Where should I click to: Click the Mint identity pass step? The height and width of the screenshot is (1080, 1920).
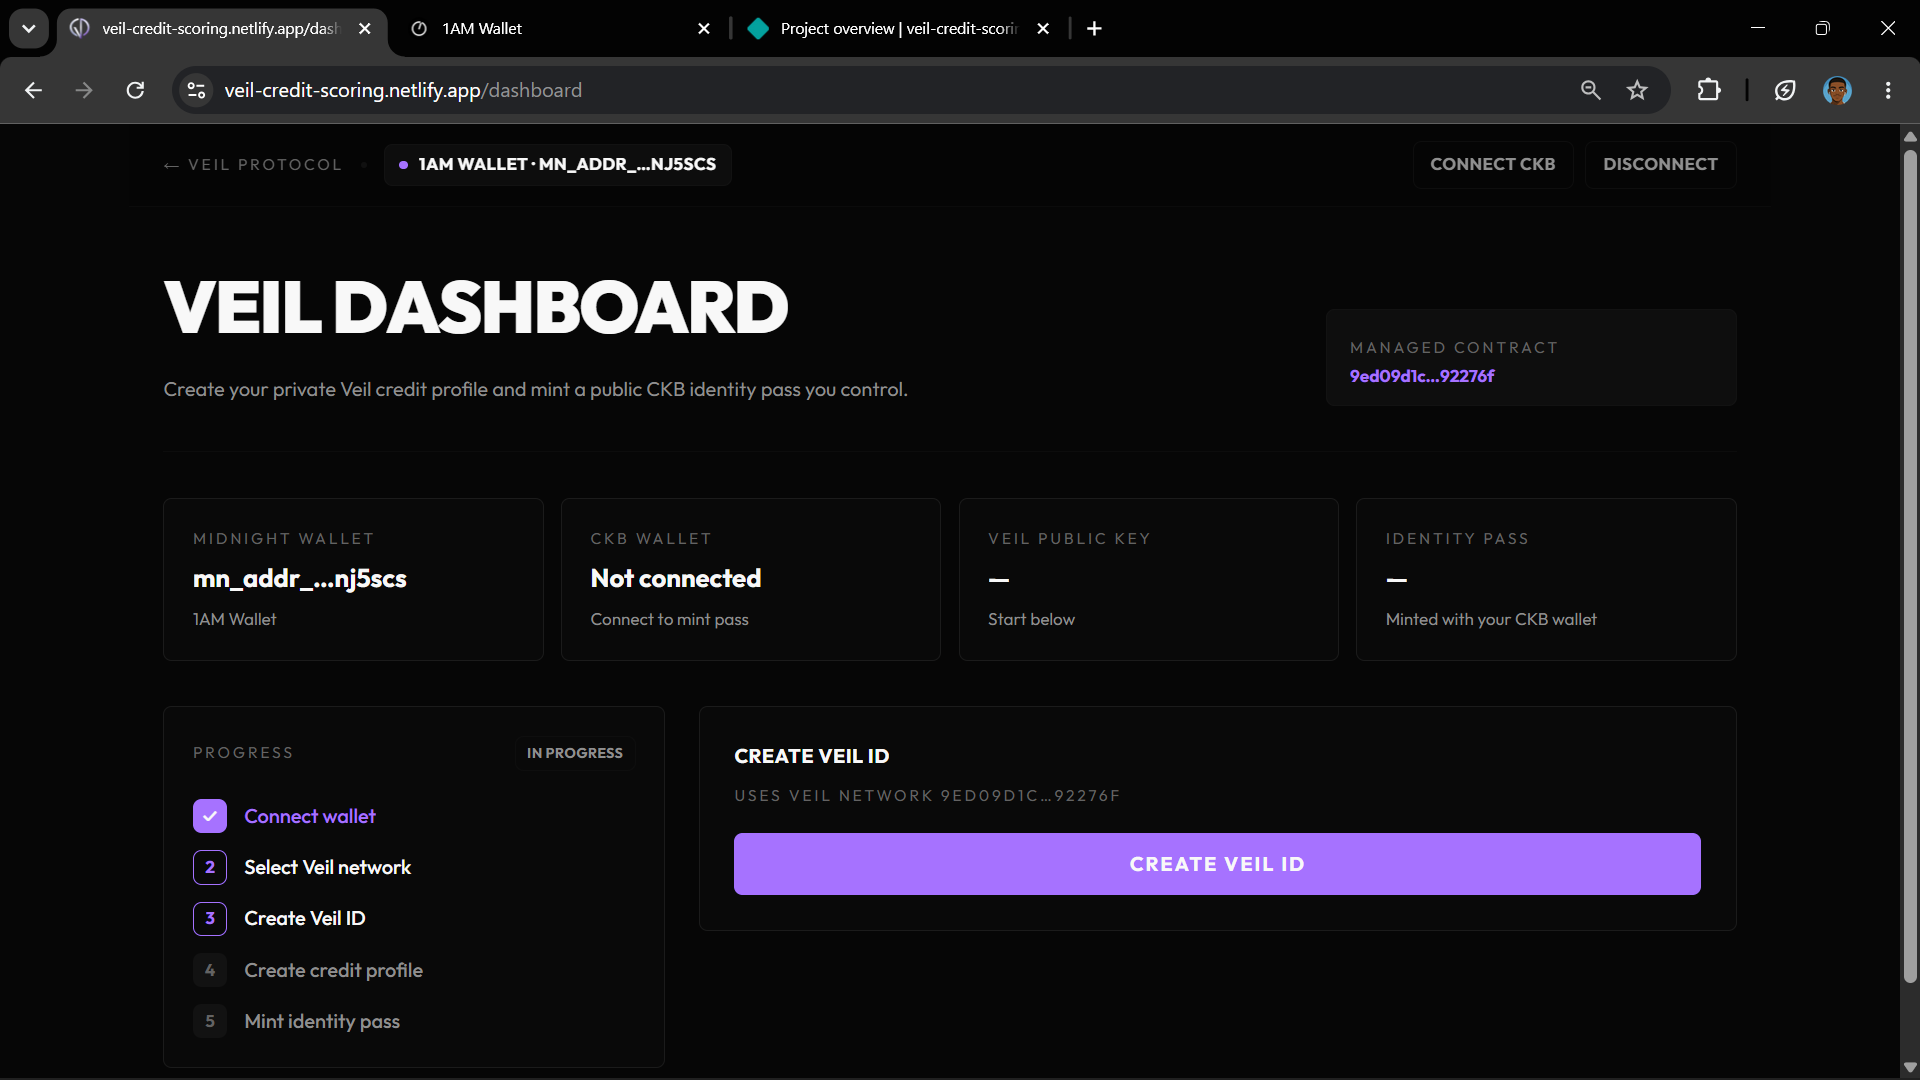pyautogui.click(x=322, y=1021)
